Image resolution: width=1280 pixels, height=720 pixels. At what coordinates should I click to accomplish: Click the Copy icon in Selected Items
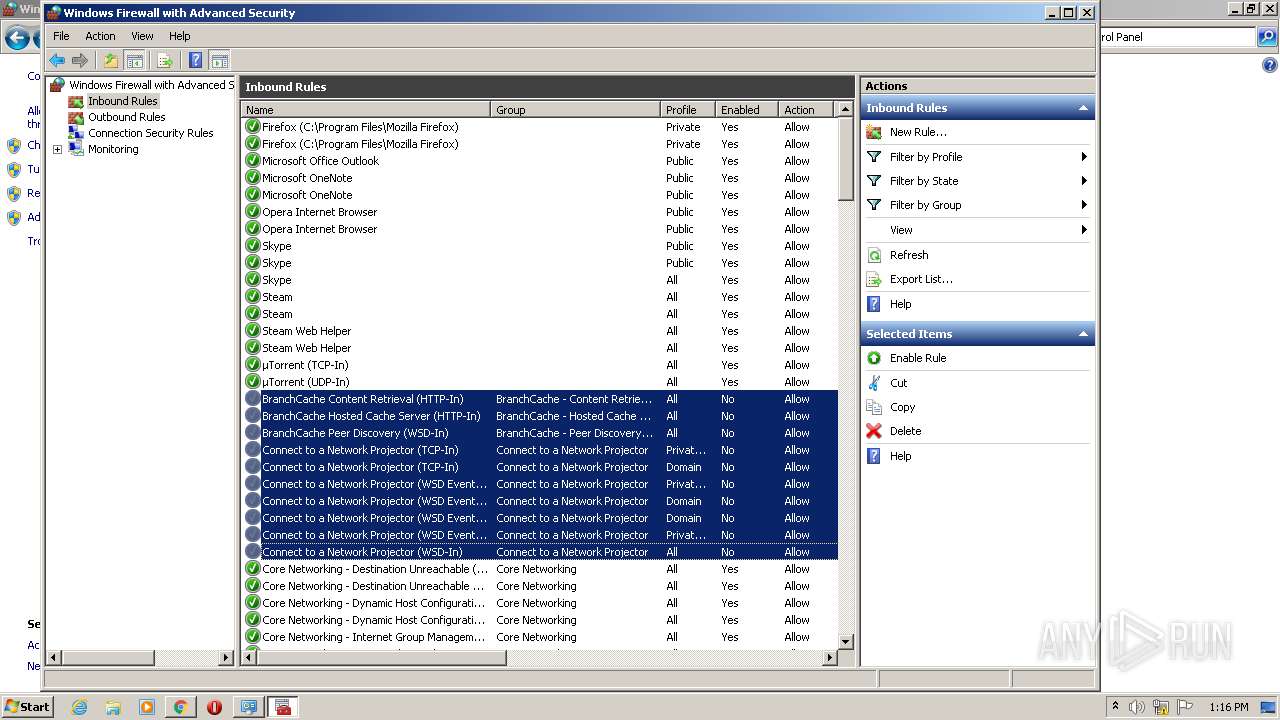pos(874,407)
